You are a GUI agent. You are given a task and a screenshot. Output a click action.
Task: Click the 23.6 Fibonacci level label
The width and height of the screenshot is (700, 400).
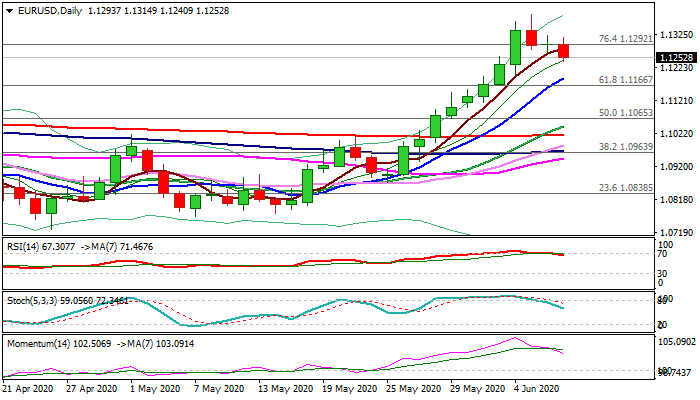tap(625, 187)
